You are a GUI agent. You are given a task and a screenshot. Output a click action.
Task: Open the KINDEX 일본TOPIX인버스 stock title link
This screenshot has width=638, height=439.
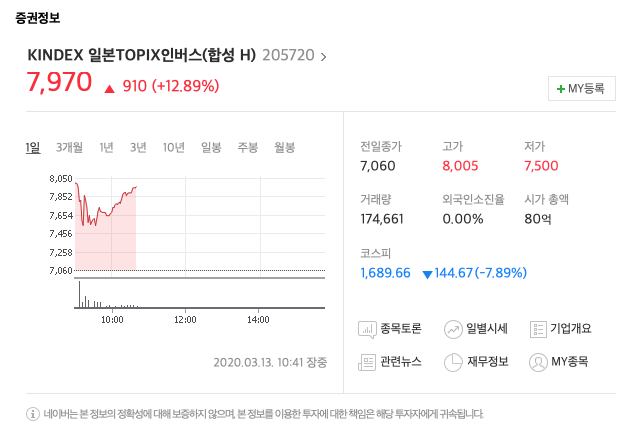coord(141,56)
